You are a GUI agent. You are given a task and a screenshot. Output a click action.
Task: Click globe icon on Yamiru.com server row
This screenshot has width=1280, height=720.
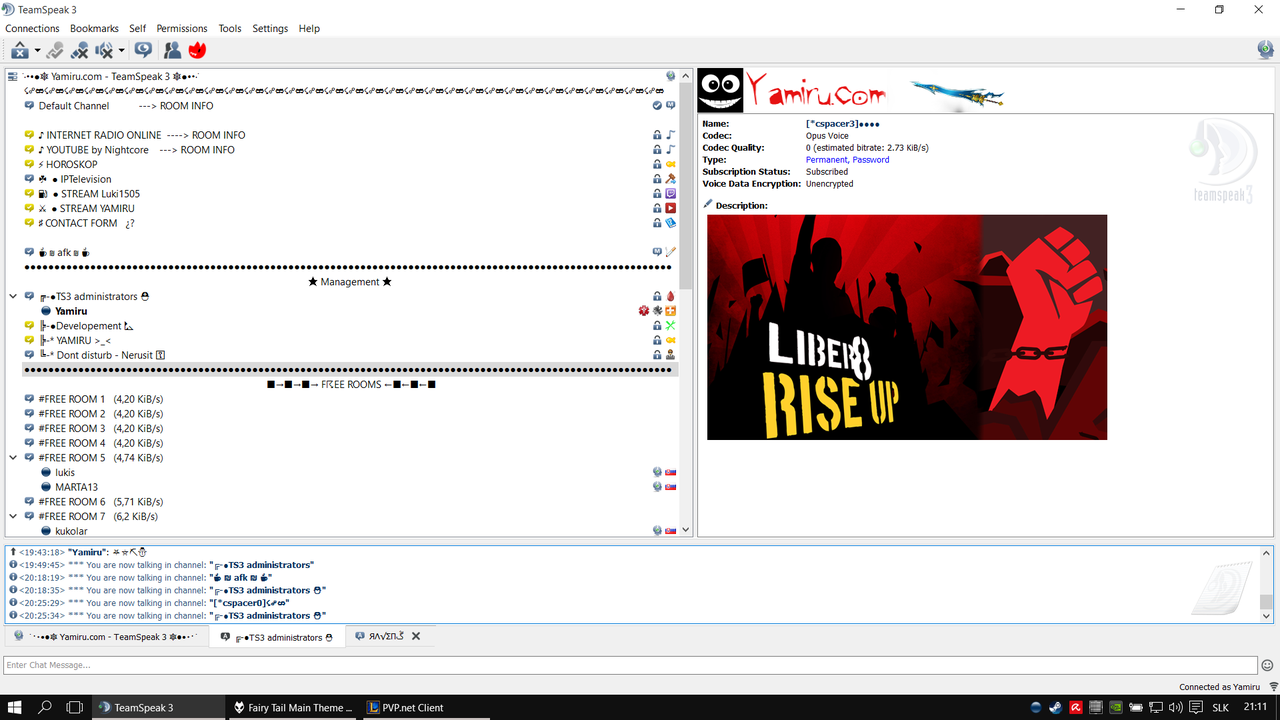(671, 76)
